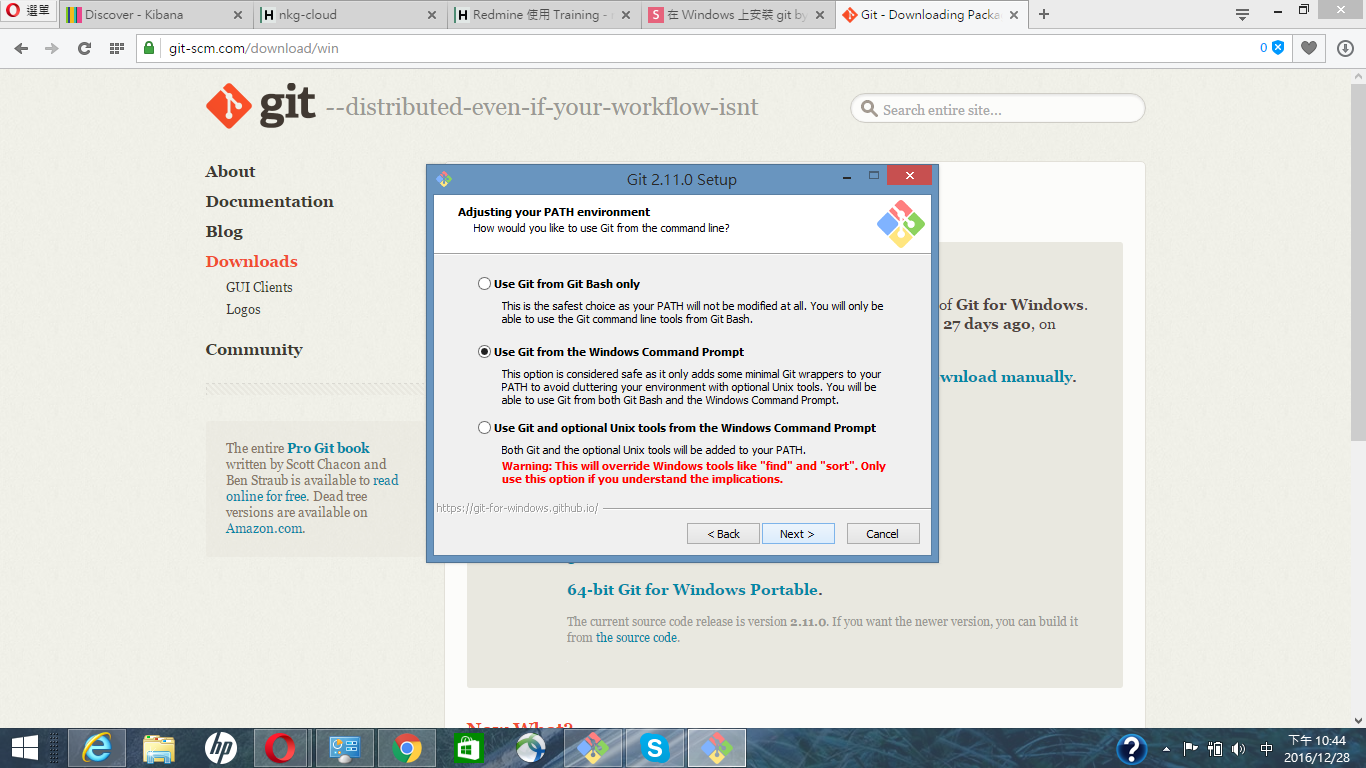1366x768 pixels.
Task: Open Opera menu button
Action: [x=28, y=12]
